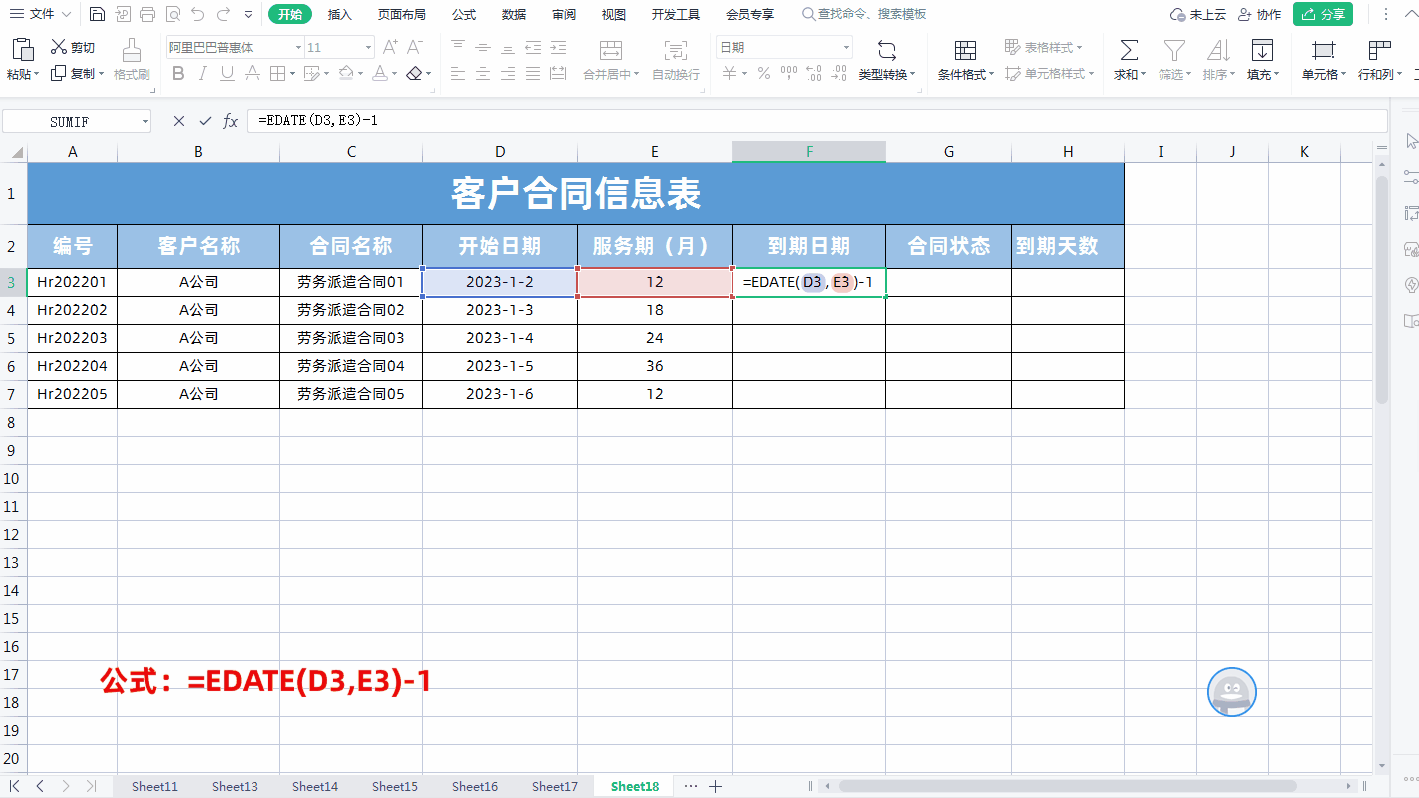This screenshot has height=798, width=1419.
Task: Align text top icon
Action: click(458, 47)
